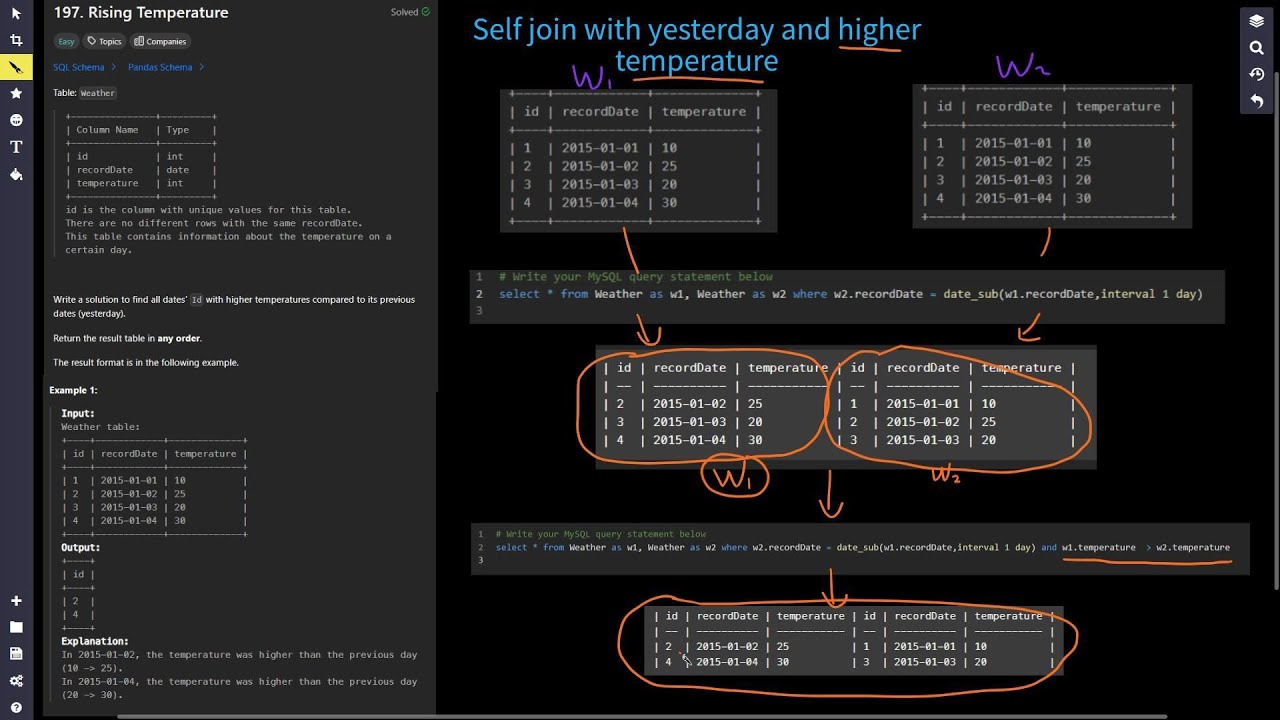This screenshot has height=720, width=1280.
Task: Select the pointer arrow tool
Action: point(16,13)
